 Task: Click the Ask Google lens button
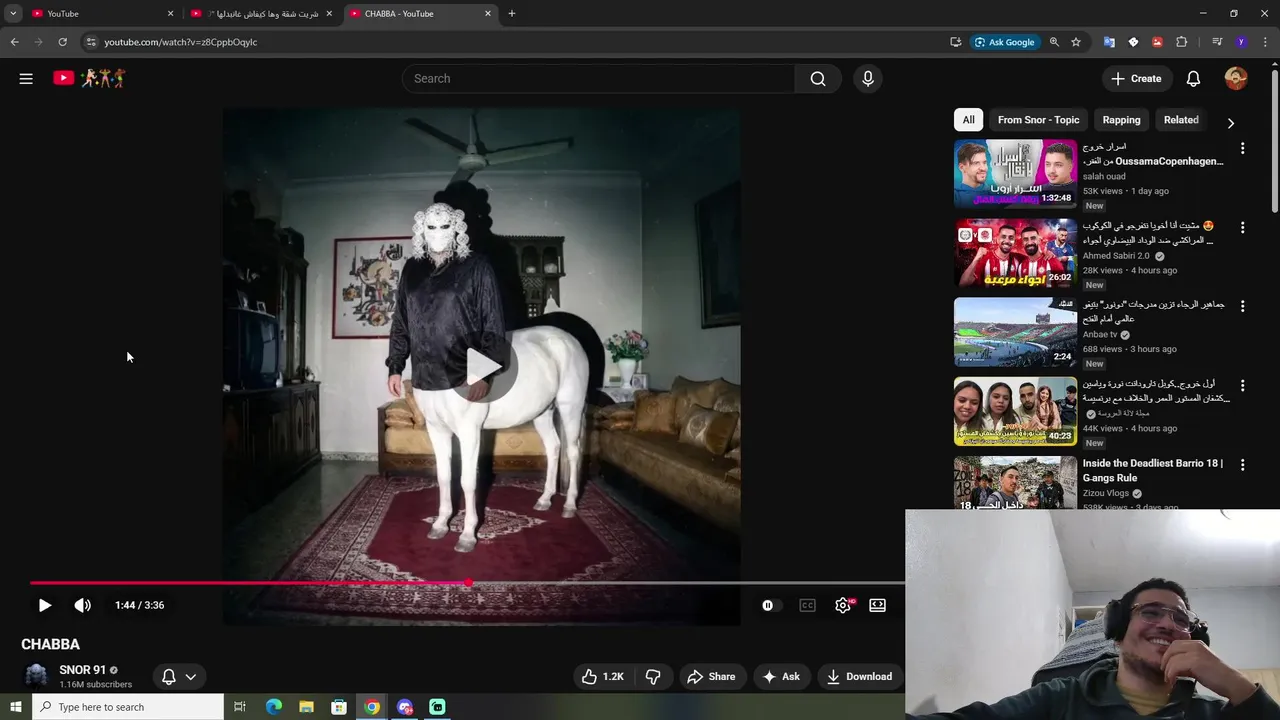pyautogui.click(x=1005, y=42)
